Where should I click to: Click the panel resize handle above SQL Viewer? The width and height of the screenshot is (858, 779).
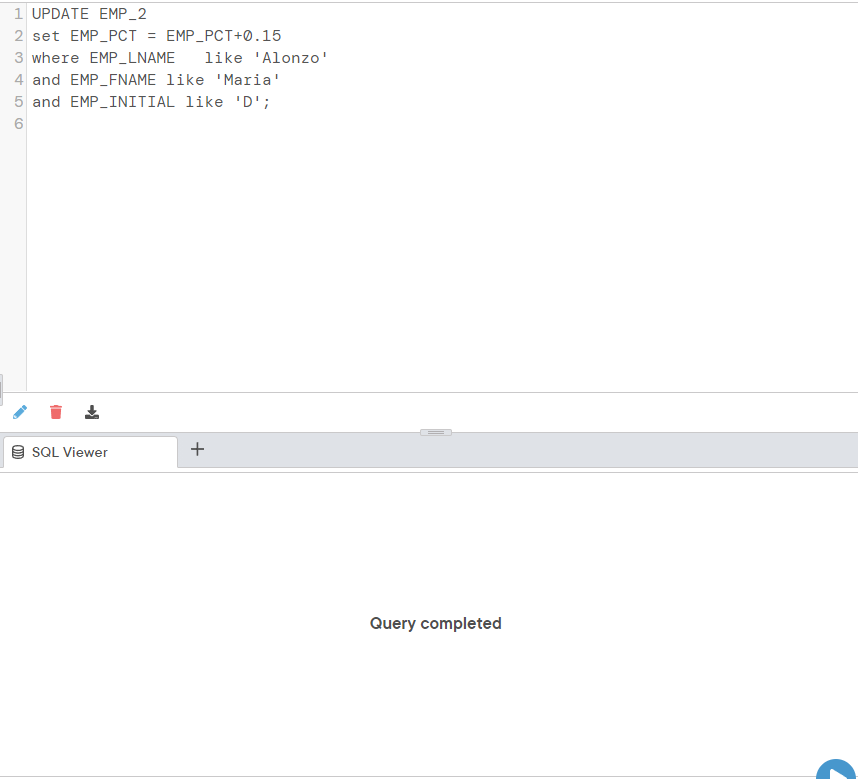(435, 432)
